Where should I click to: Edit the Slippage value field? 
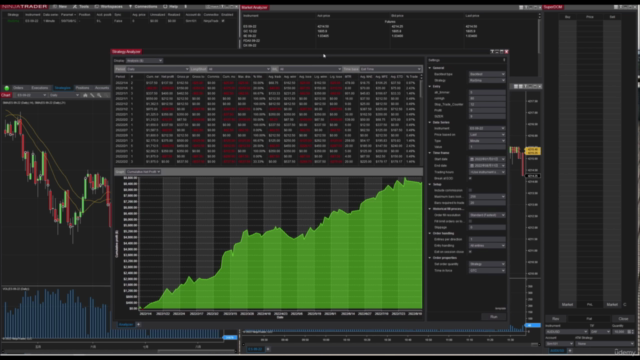coord(487,227)
